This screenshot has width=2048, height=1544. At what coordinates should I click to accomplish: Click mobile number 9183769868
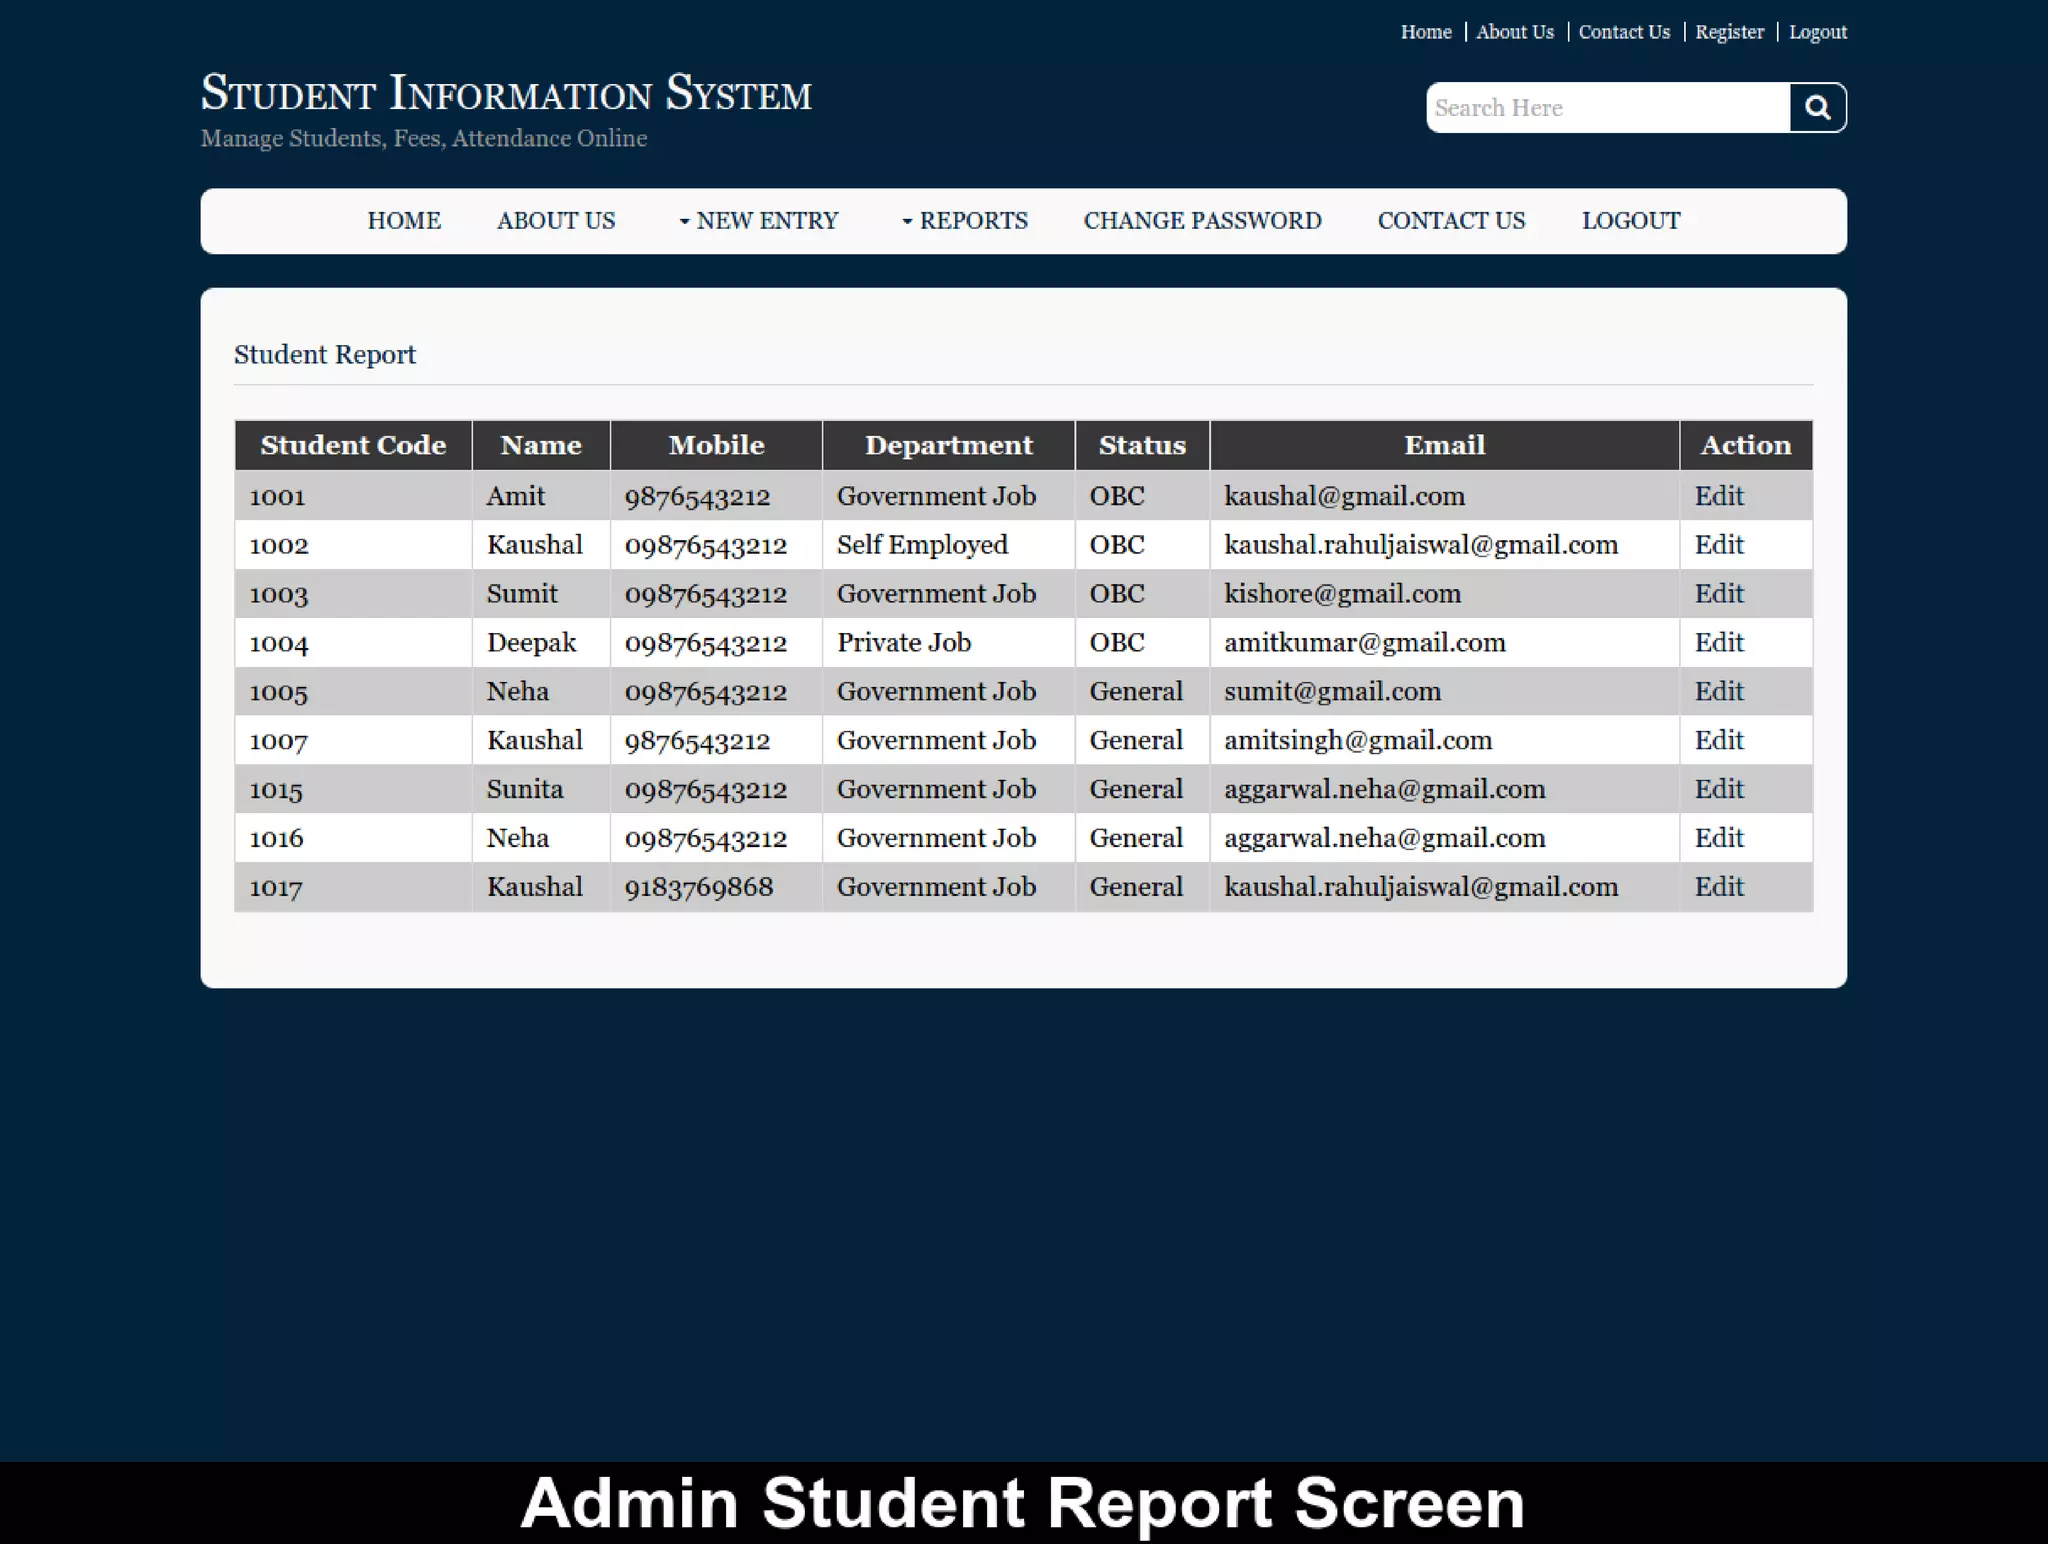pos(699,887)
